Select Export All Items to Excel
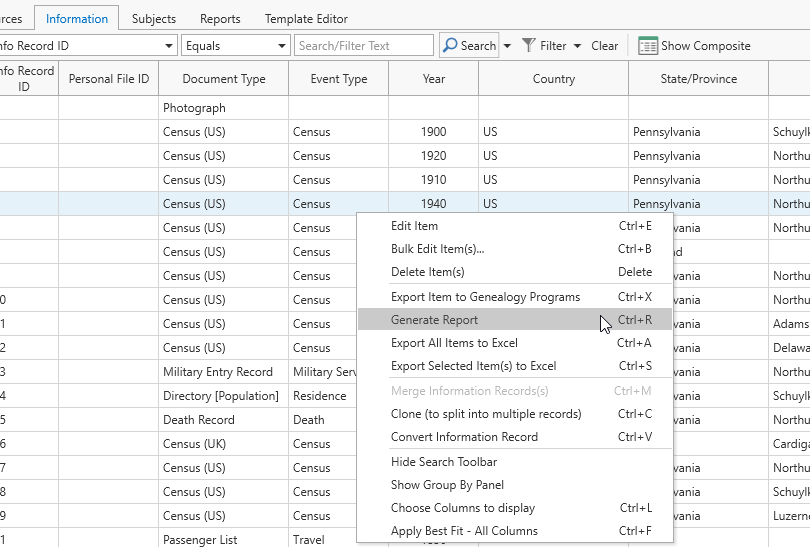 click(x=454, y=343)
